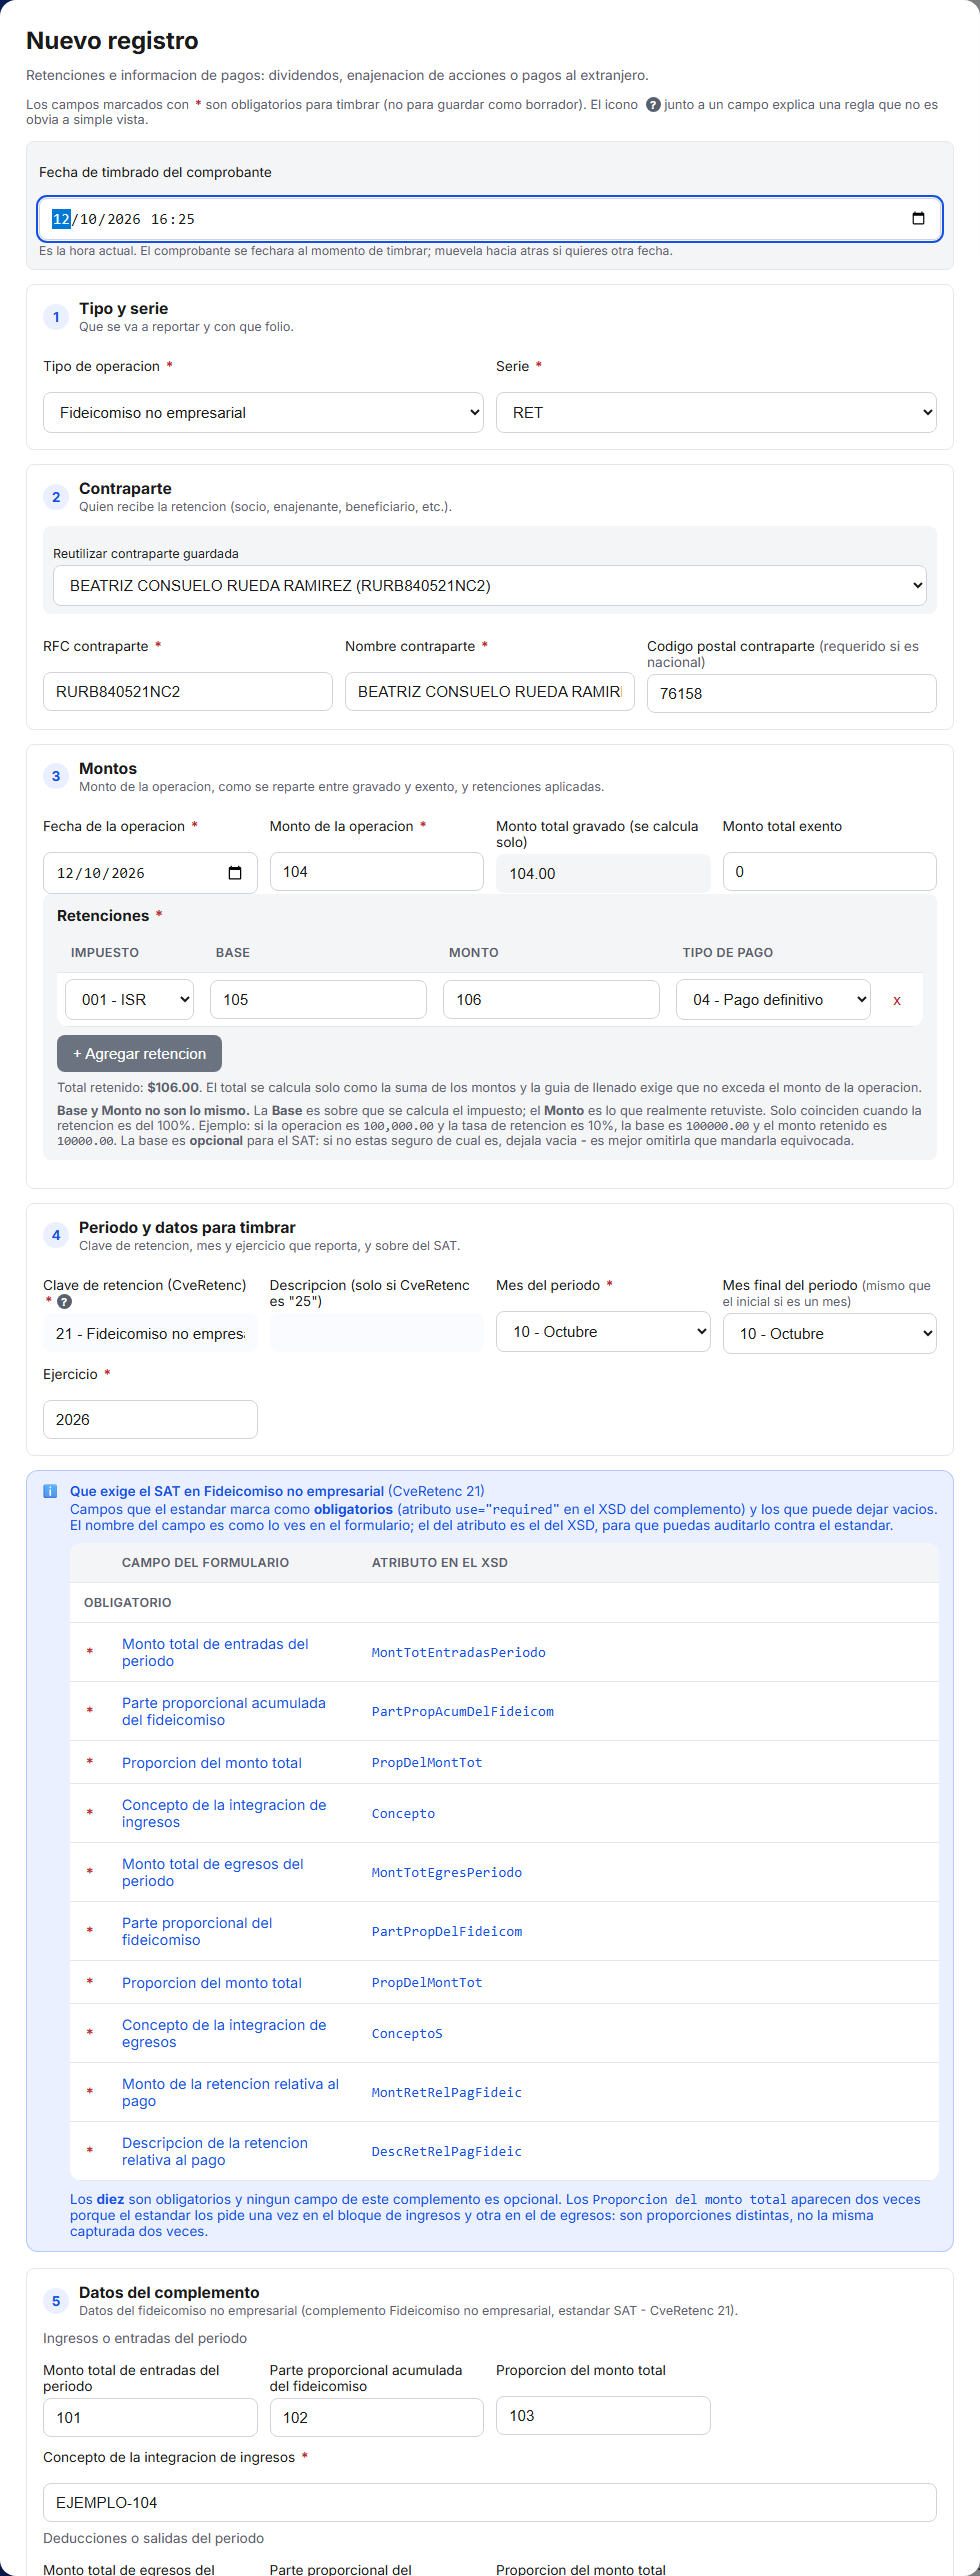Image resolution: width=980 pixels, height=2576 pixels.
Task: Open the Serie dropdown showing RET
Action: 716,412
